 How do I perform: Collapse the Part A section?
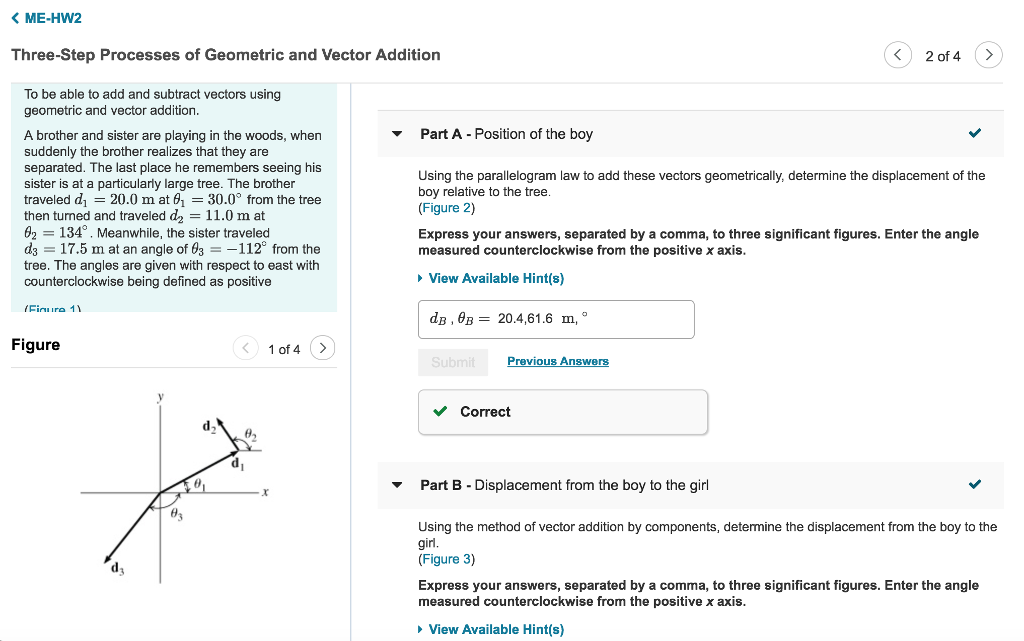[395, 133]
